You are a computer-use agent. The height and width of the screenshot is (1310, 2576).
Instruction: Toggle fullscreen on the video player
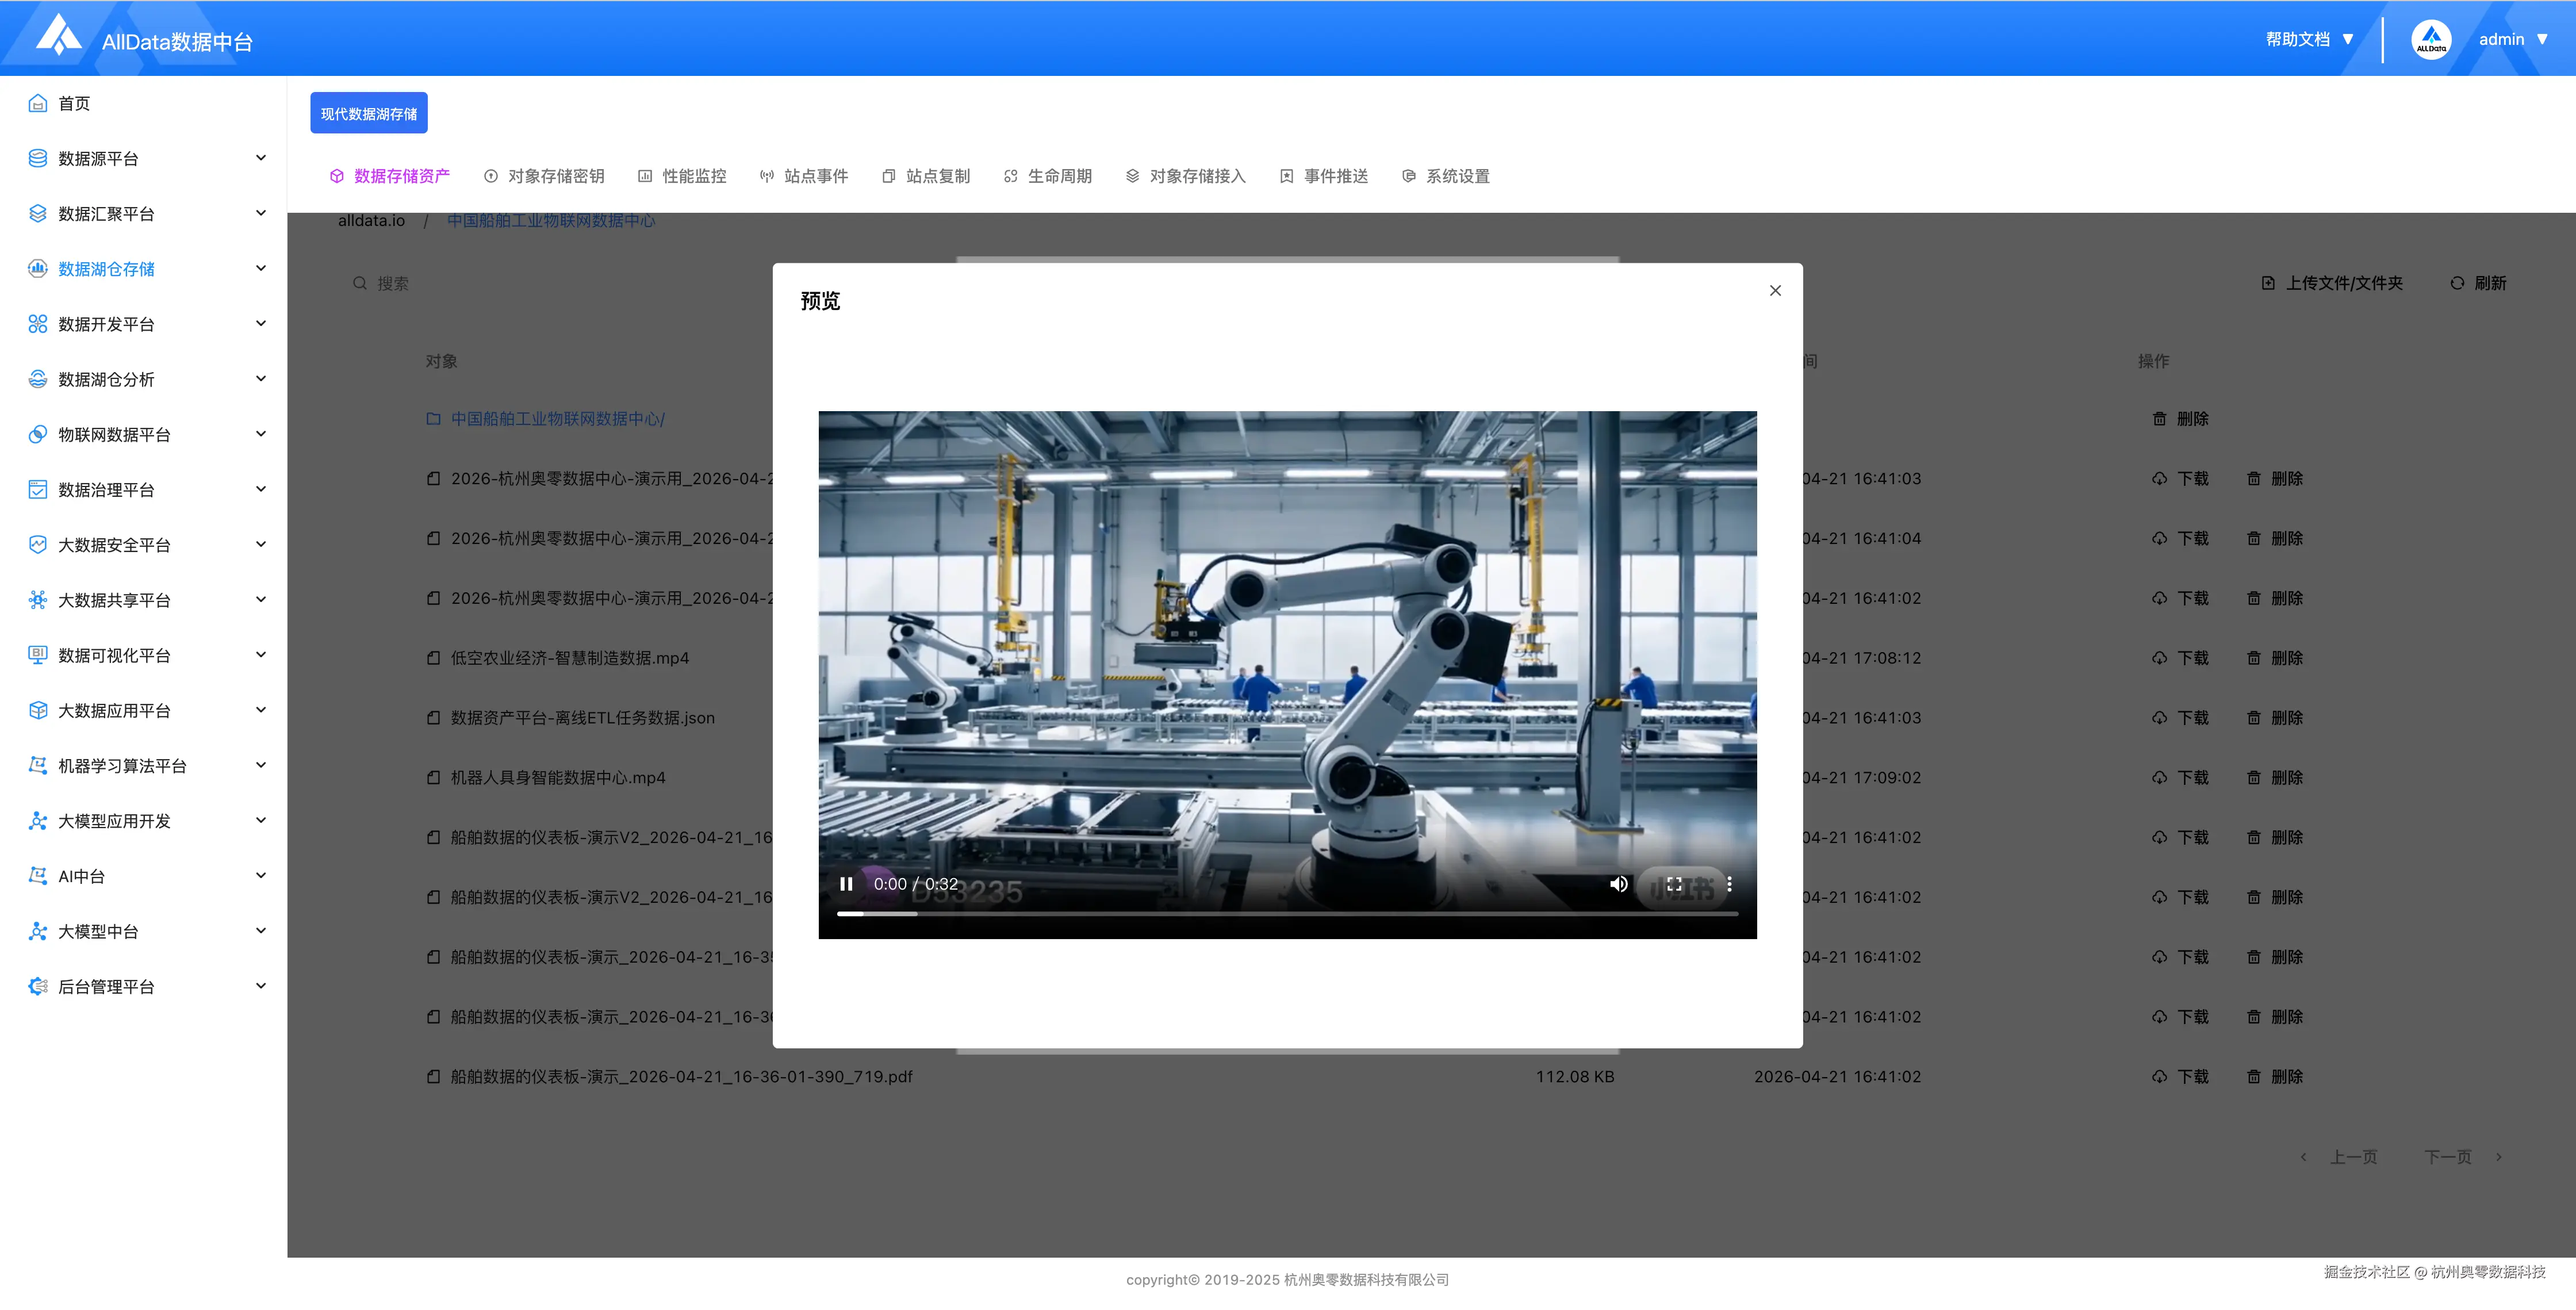point(1674,884)
